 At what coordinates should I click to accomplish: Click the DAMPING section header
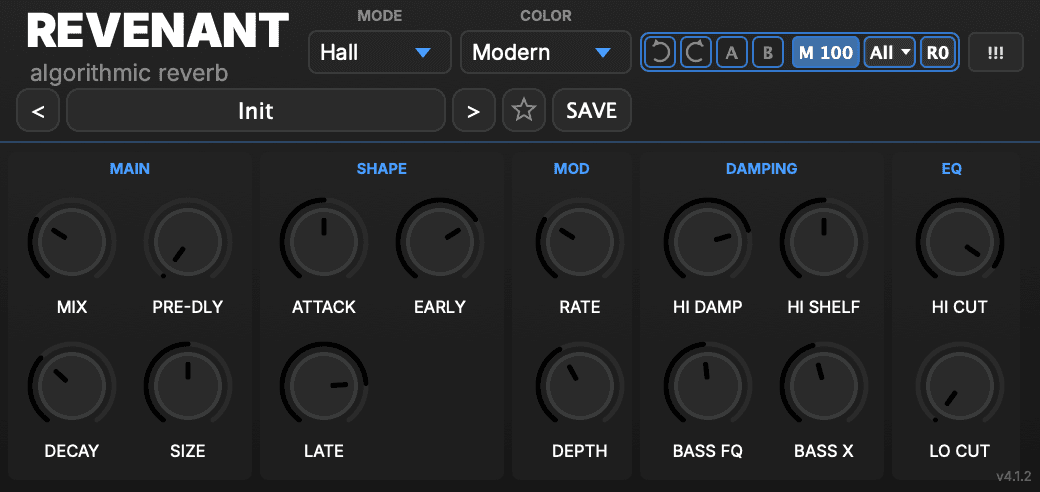click(x=761, y=168)
